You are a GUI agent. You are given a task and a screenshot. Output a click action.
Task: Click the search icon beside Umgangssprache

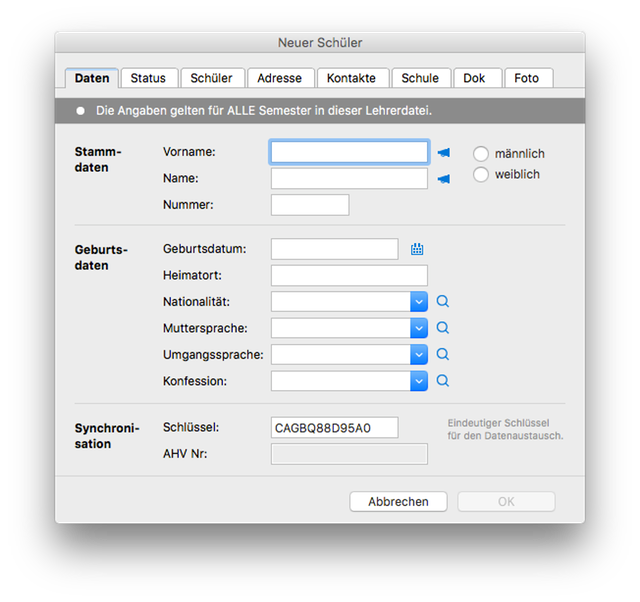443,354
